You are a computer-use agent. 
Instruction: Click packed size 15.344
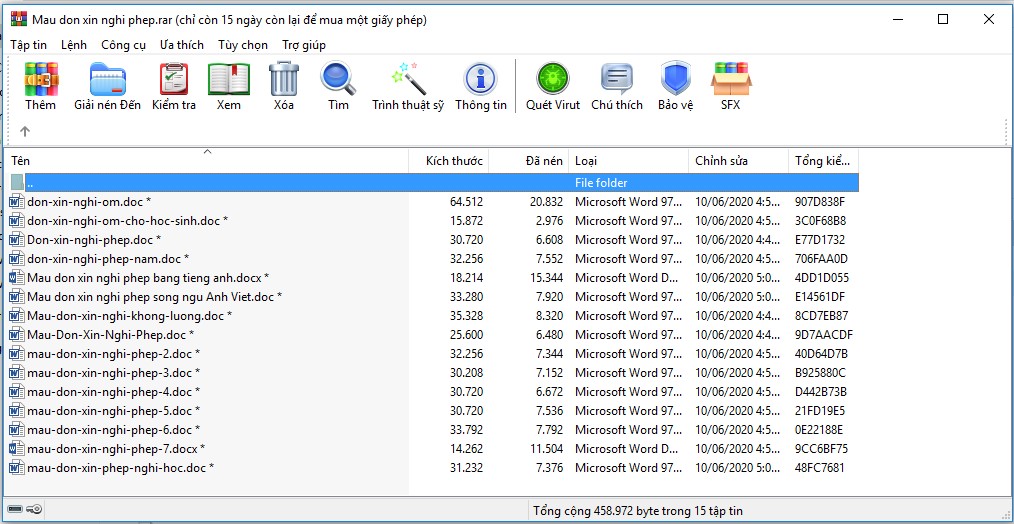point(546,278)
